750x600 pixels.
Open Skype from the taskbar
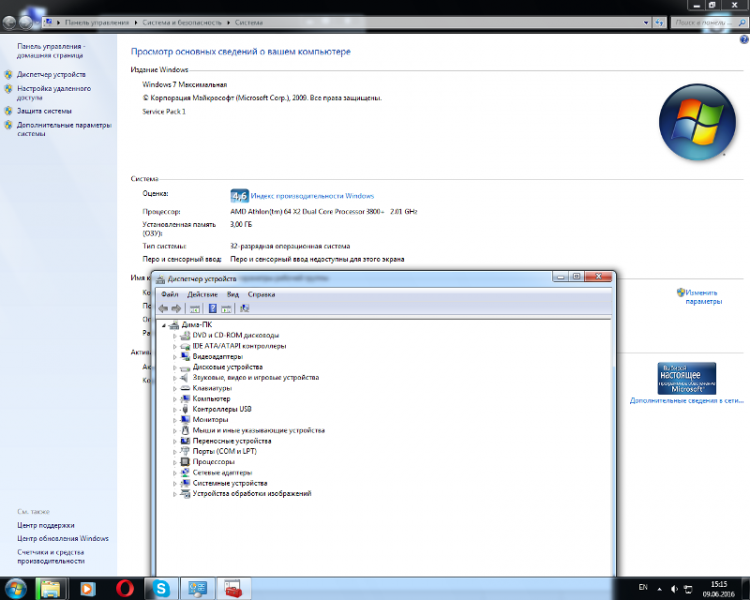point(160,588)
